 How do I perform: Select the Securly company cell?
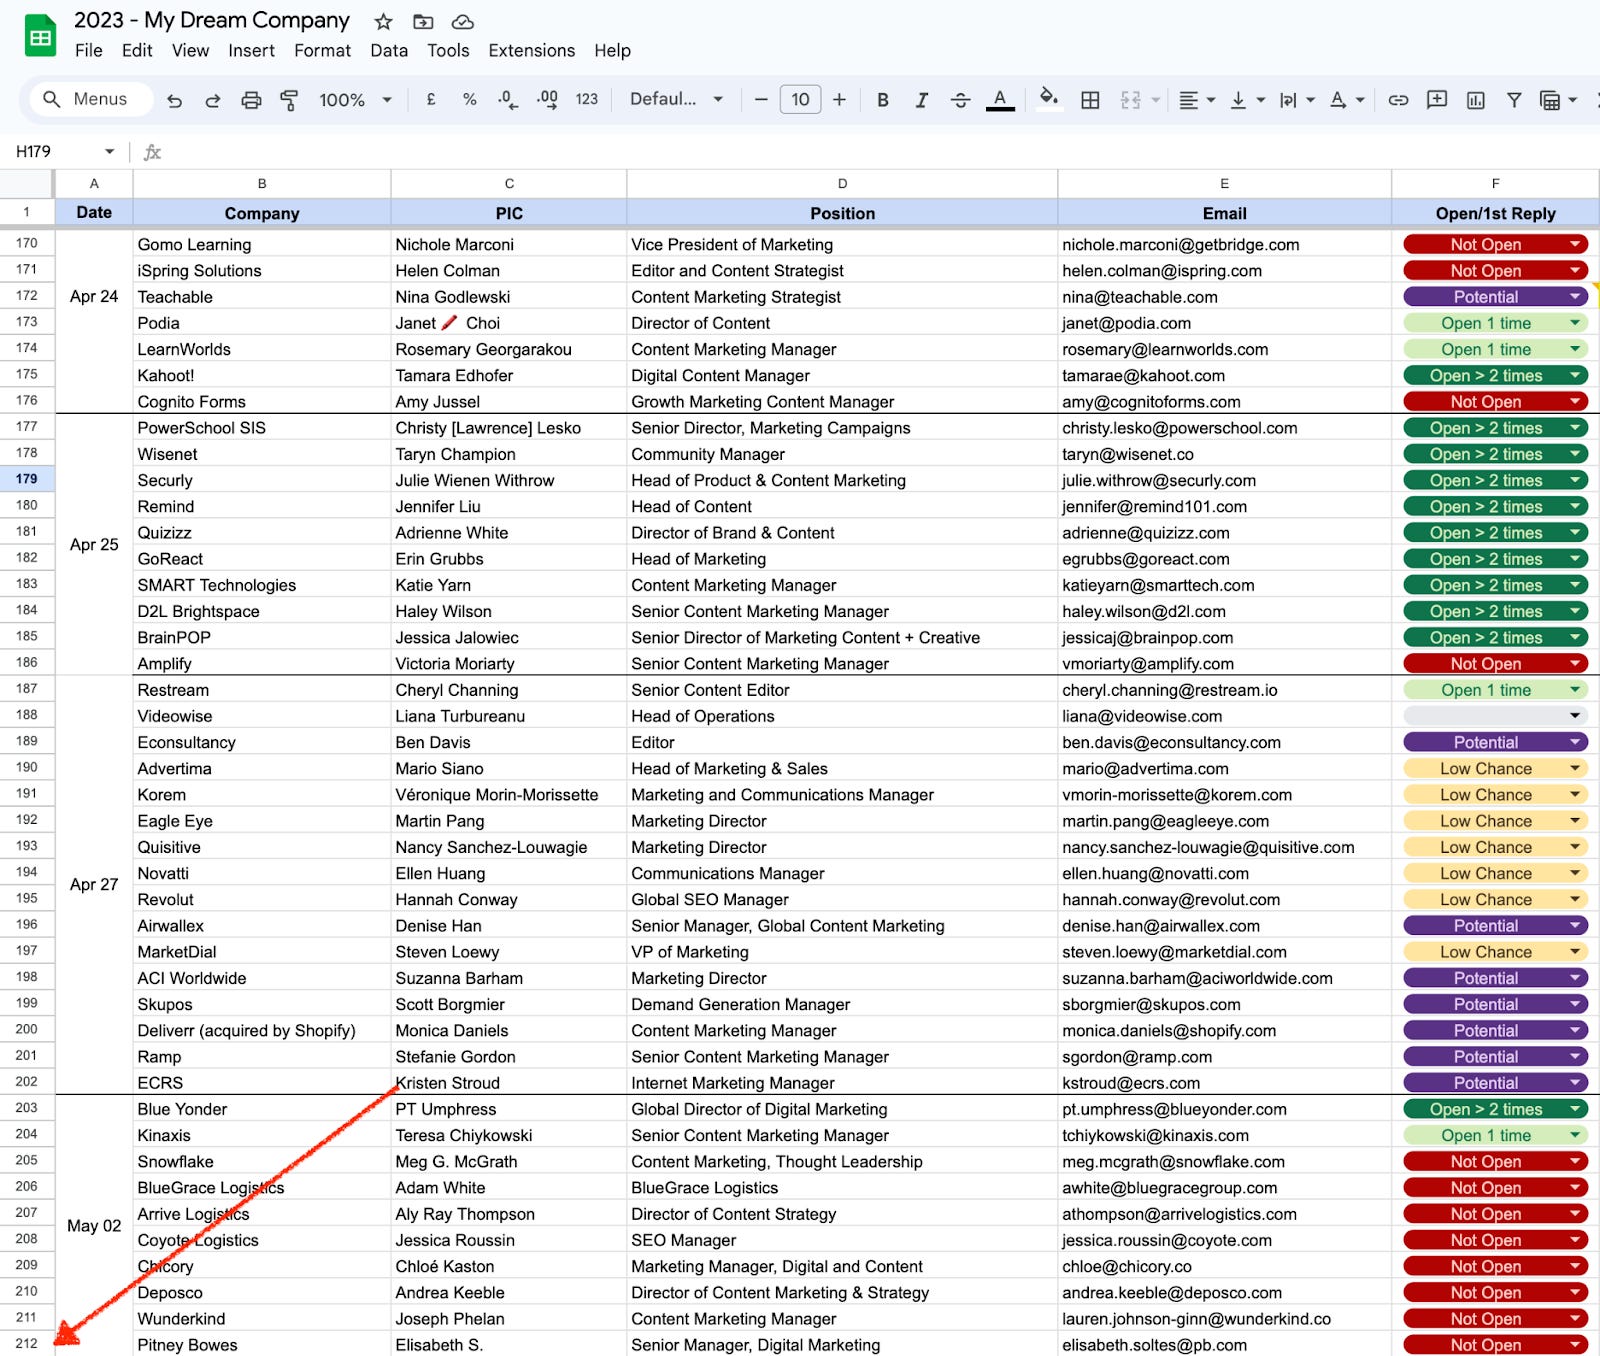(261, 481)
